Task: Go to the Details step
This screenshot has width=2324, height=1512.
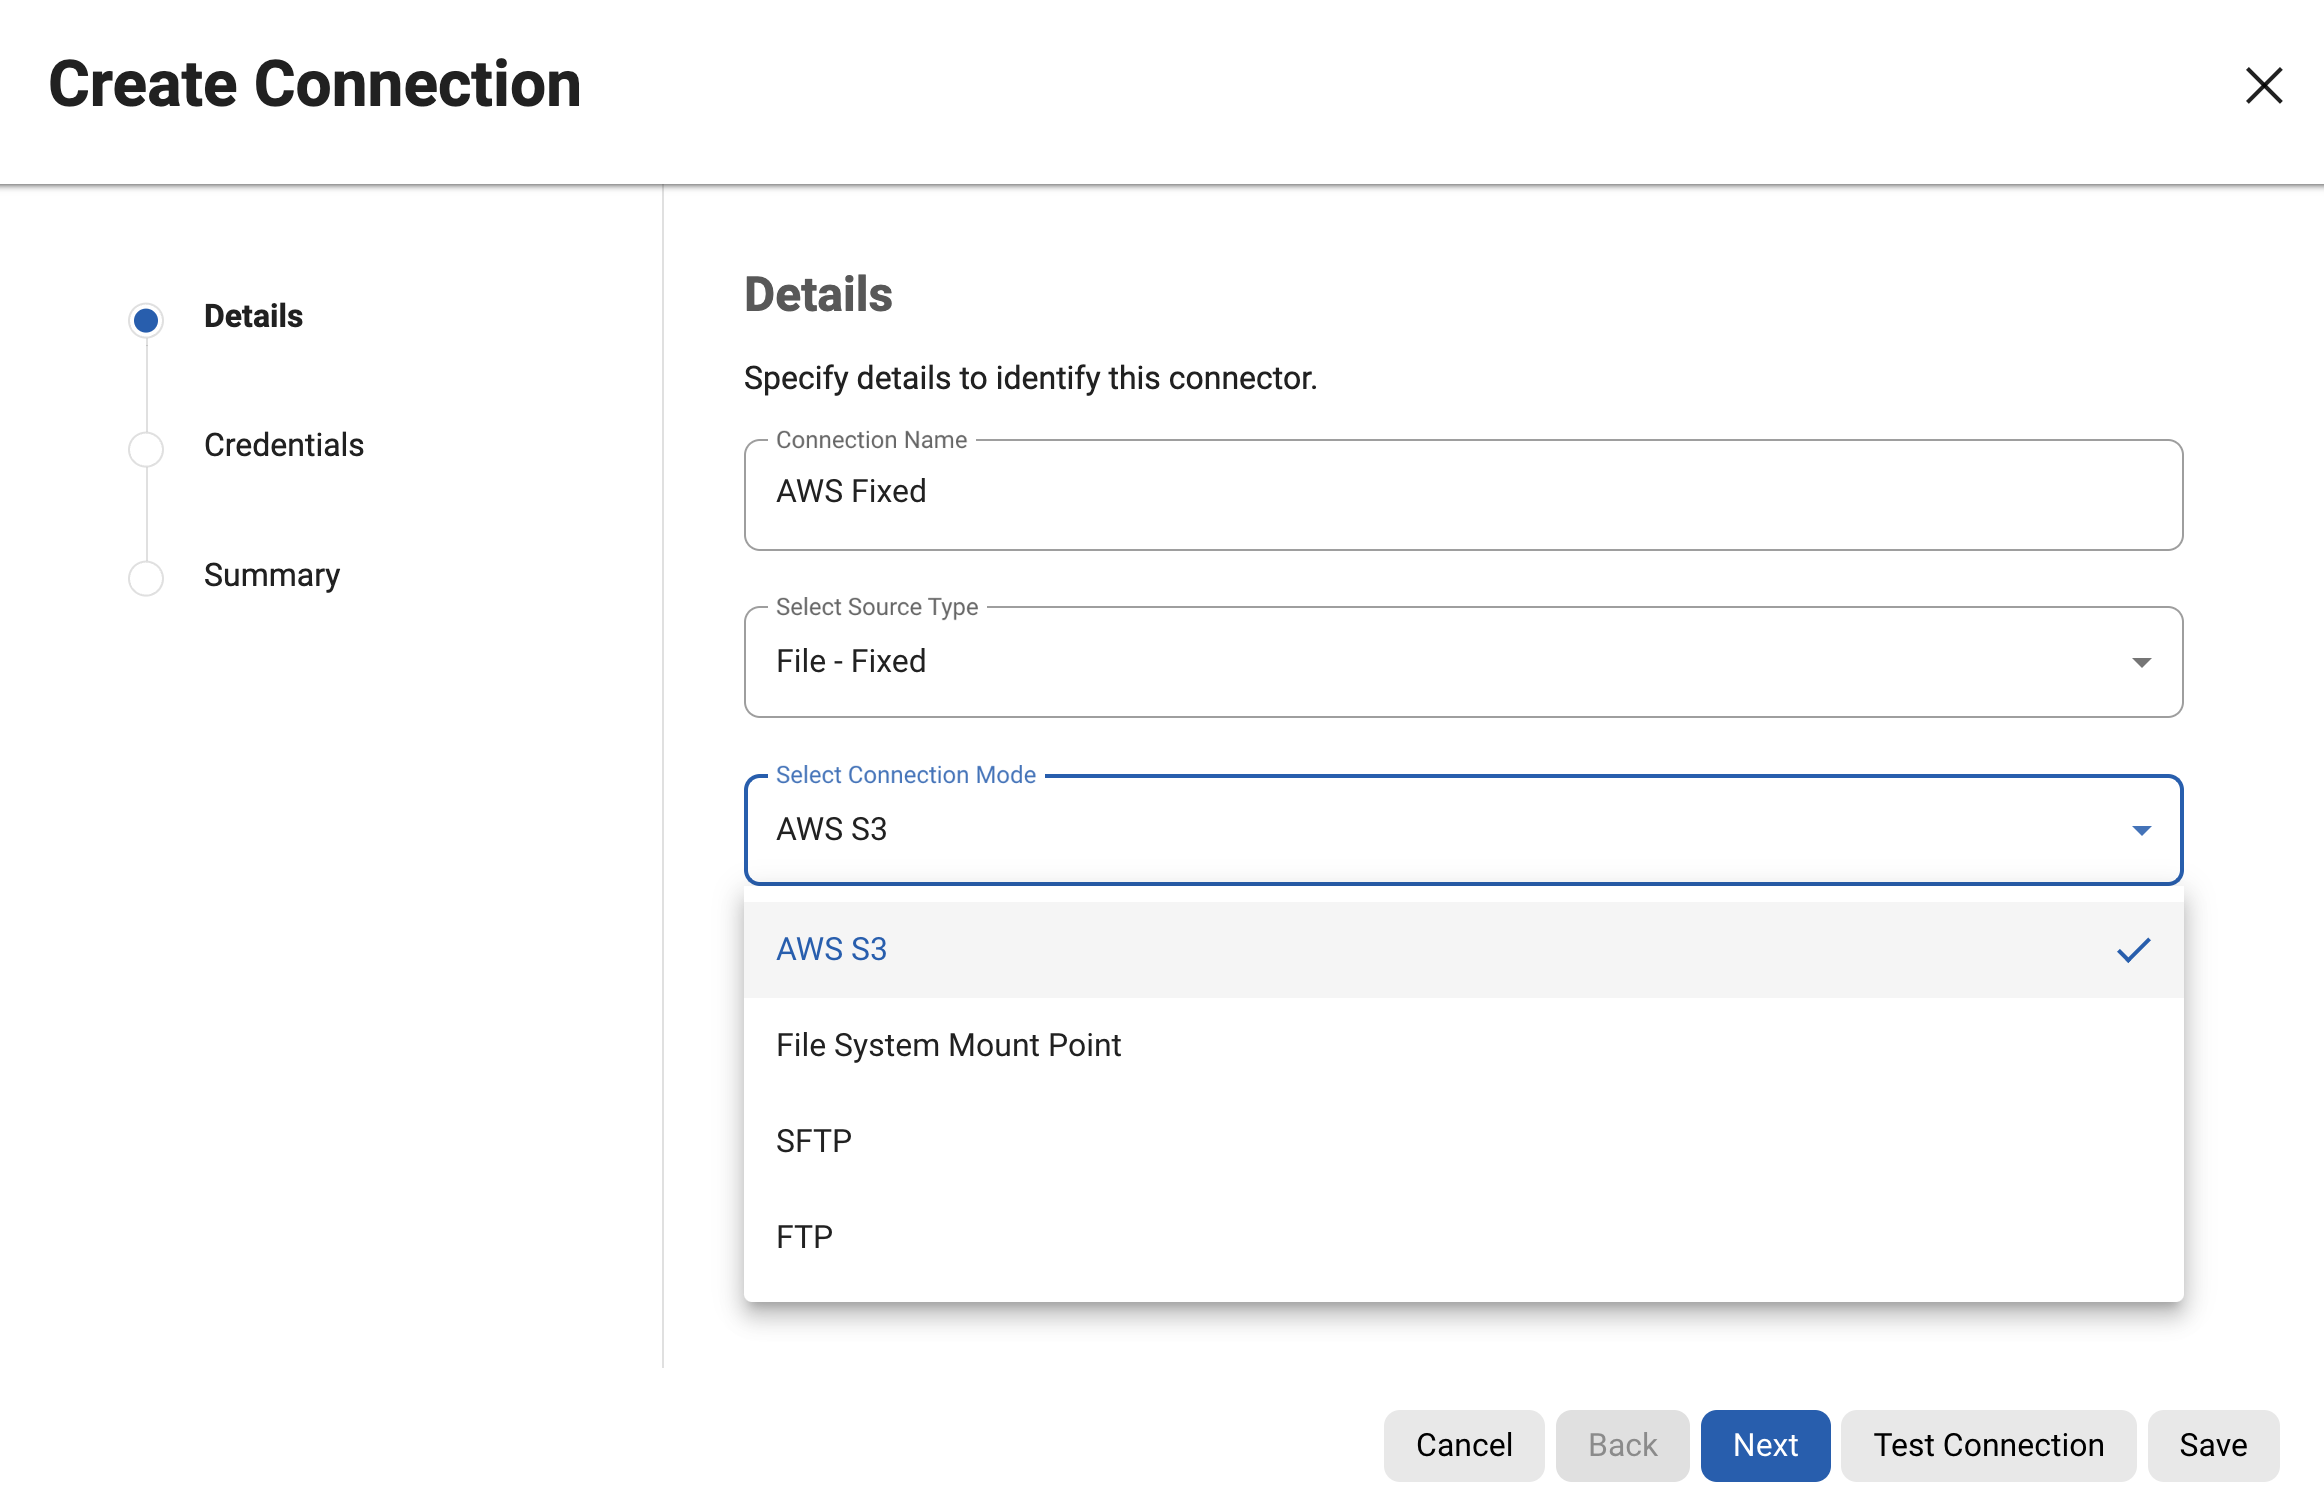Action: coord(253,315)
